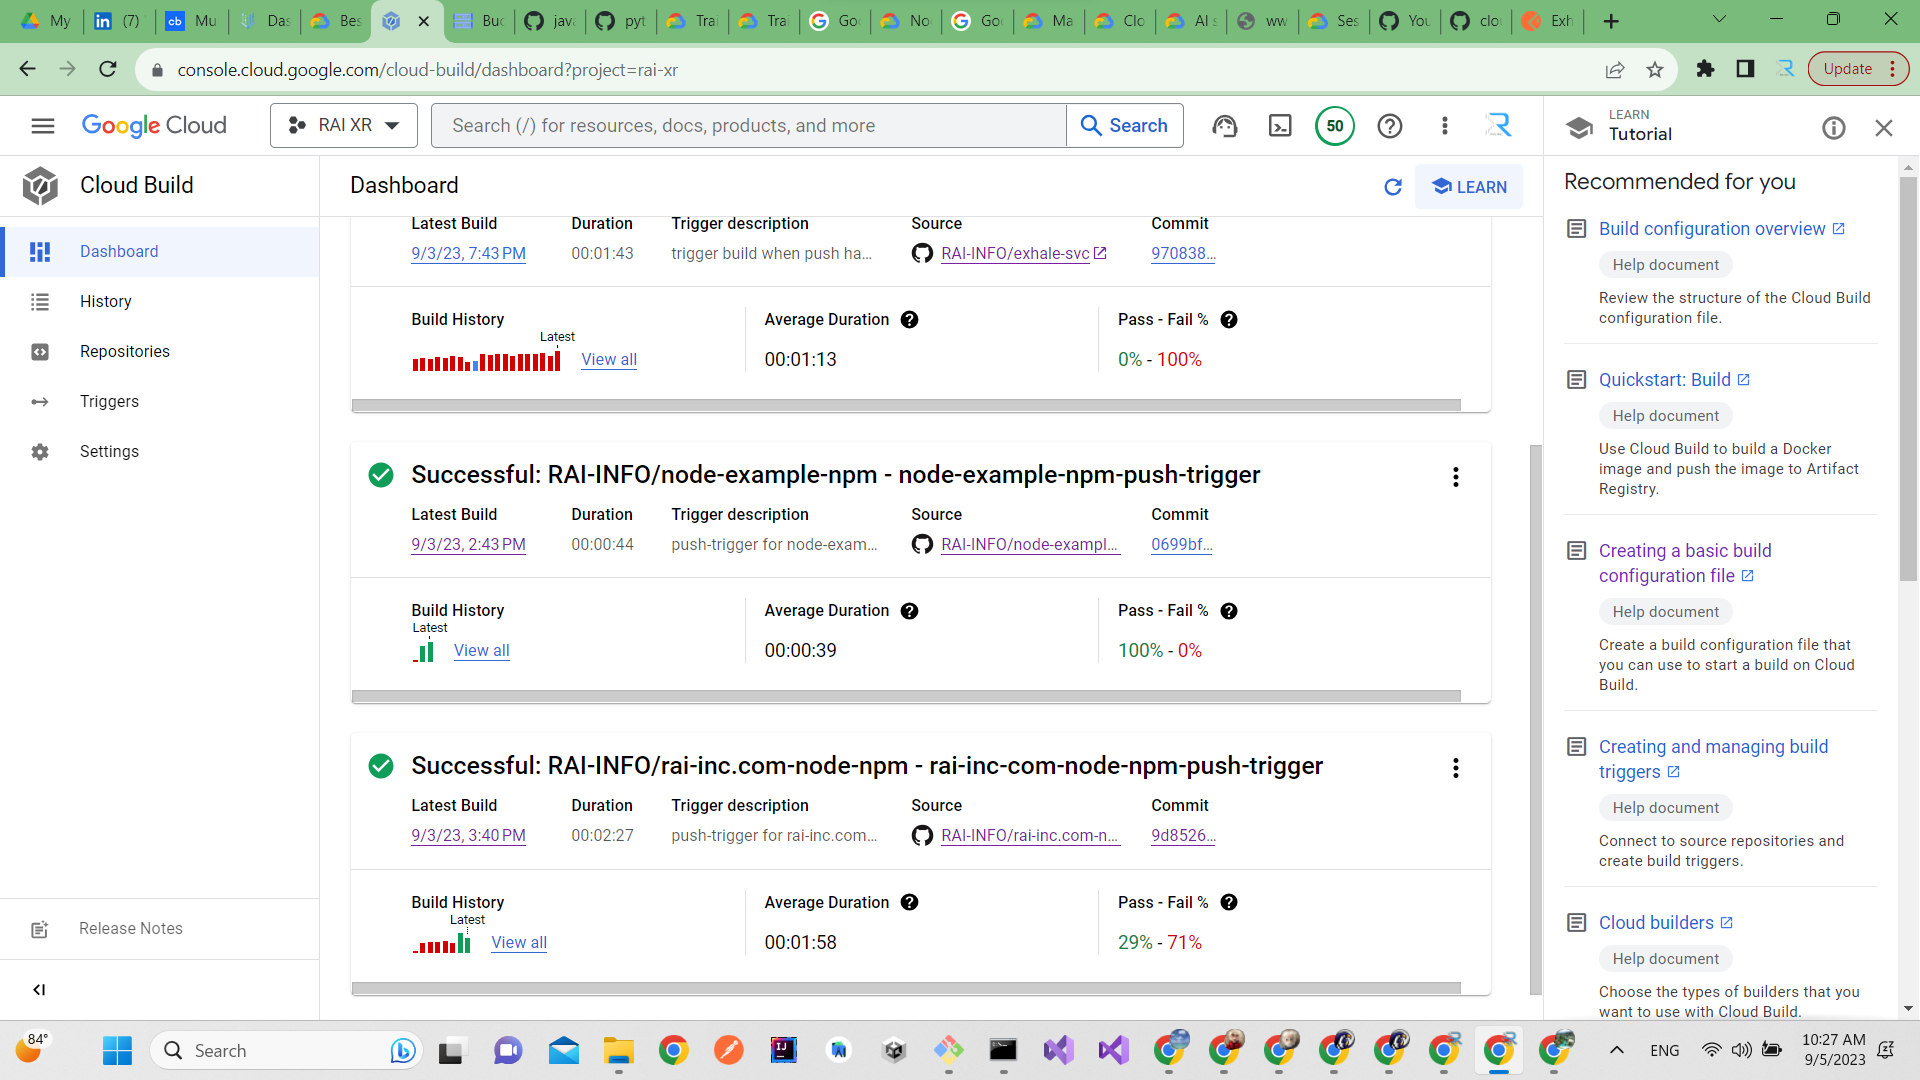View remaining free trial credits badge showing 50
Viewport: 1920px width, 1080px height.
[x=1334, y=125]
